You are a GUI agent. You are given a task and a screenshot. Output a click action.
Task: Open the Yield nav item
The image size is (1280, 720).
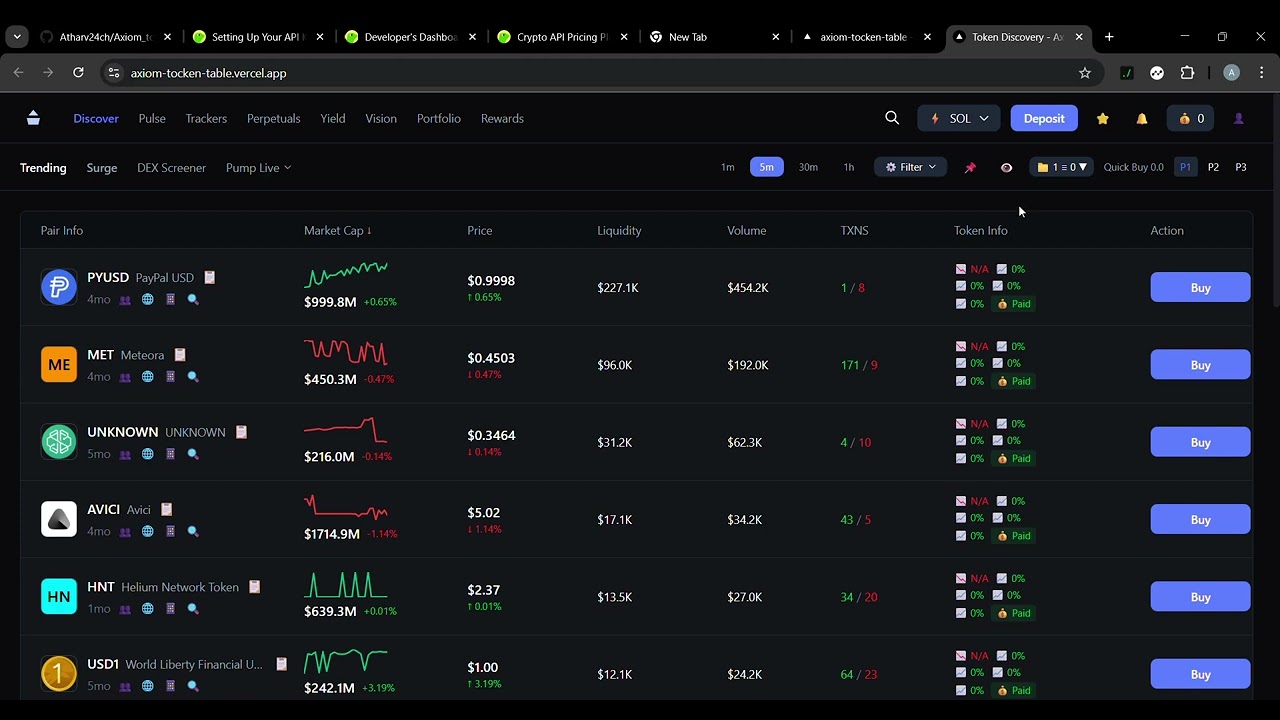click(333, 118)
